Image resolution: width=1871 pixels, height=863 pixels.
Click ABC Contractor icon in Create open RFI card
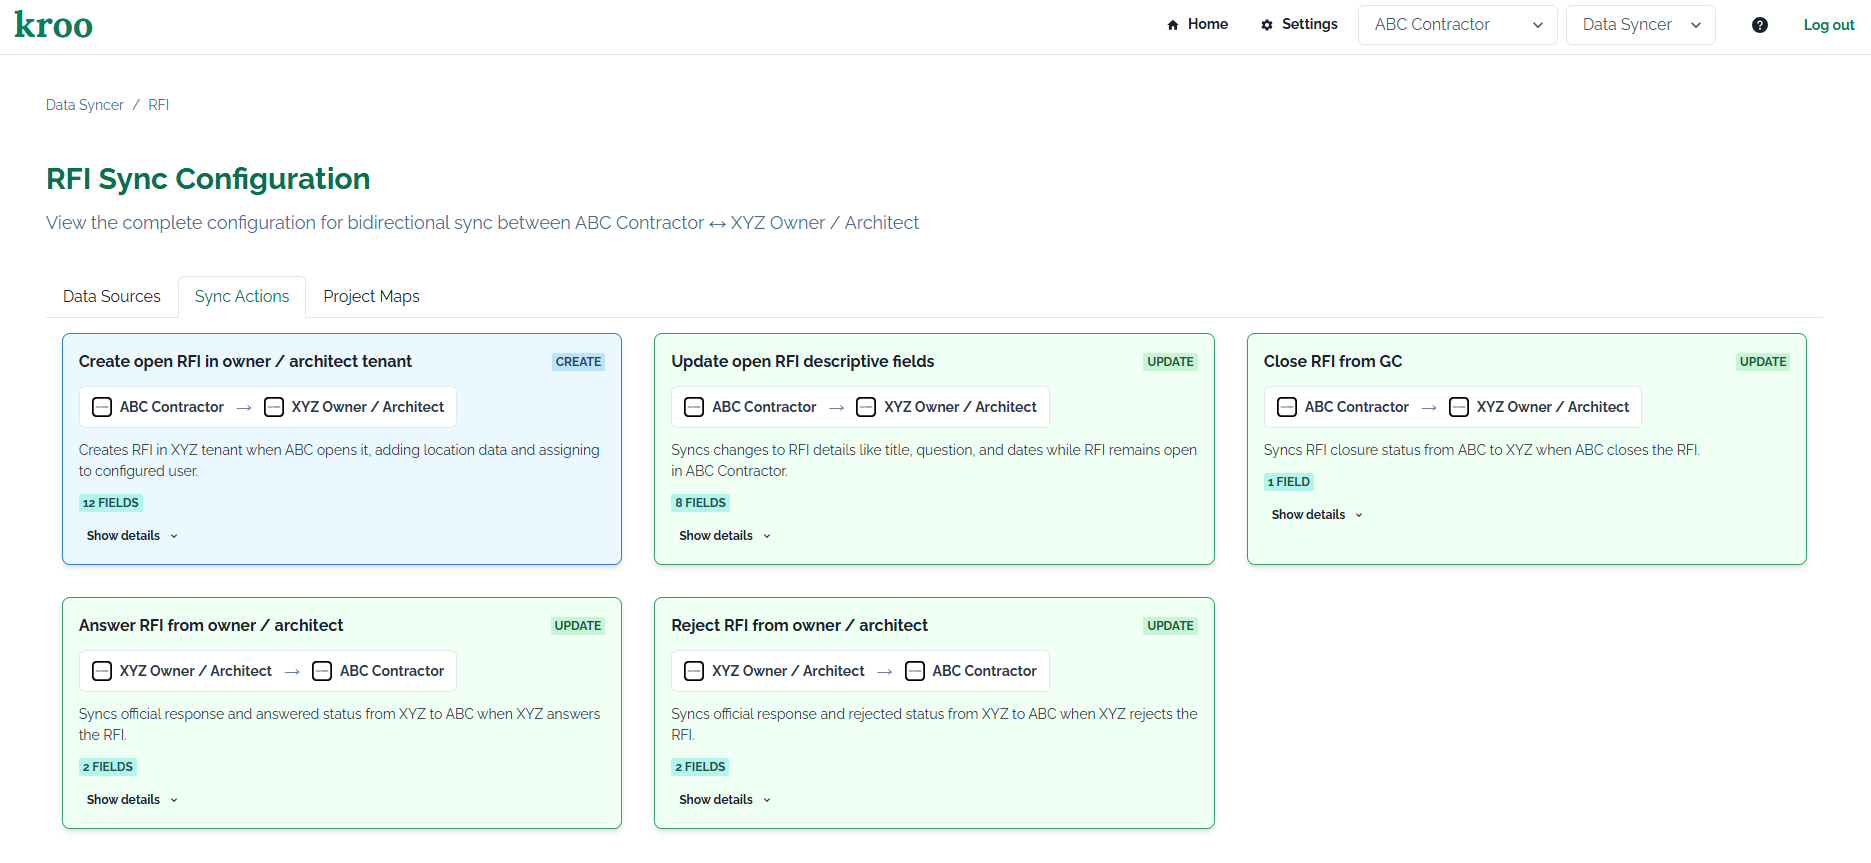point(102,407)
